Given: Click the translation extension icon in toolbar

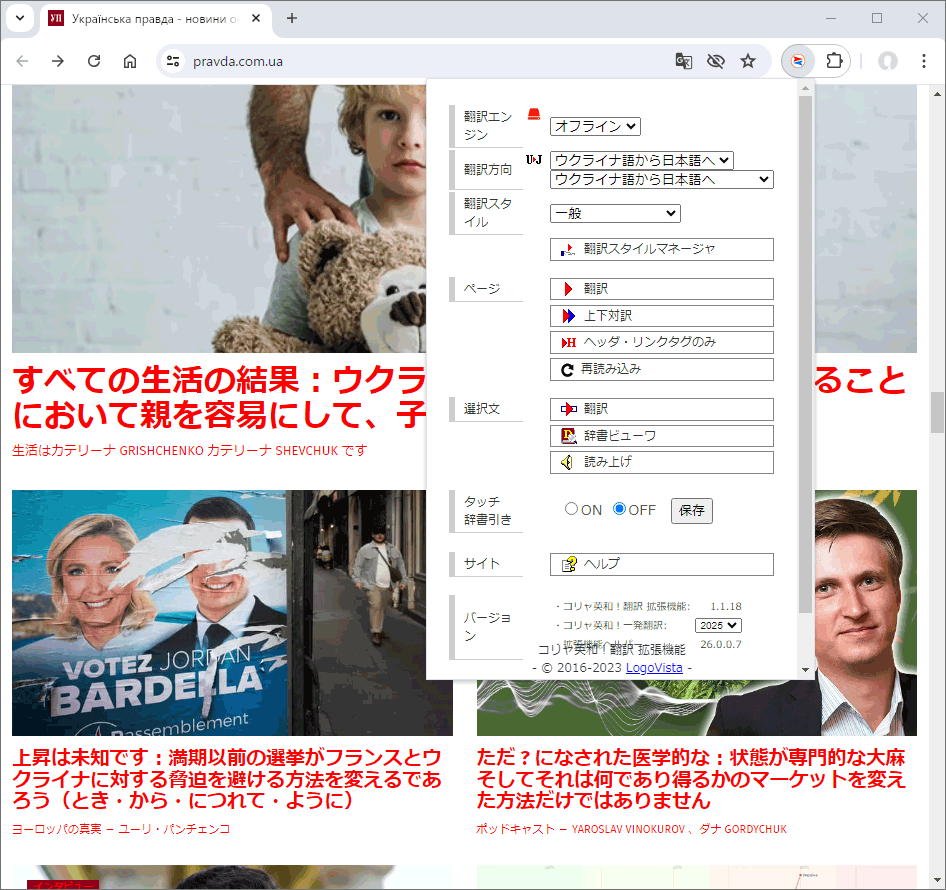Looking at the screenshot, I should pos(797,61).
